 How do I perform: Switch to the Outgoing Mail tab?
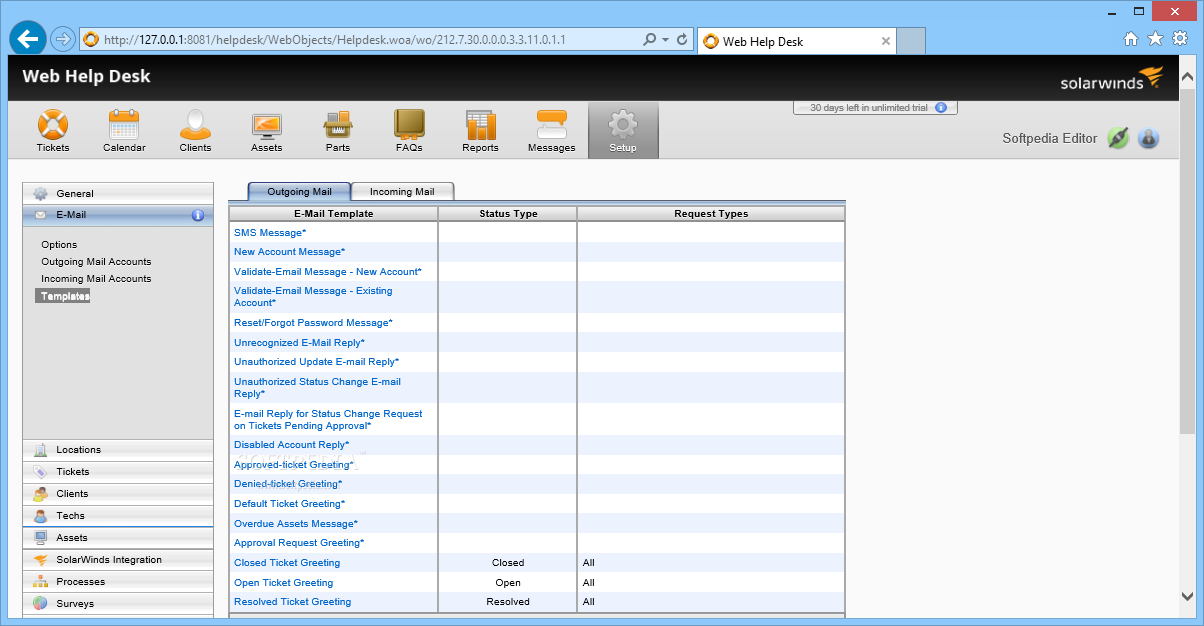tap(299, 191)
